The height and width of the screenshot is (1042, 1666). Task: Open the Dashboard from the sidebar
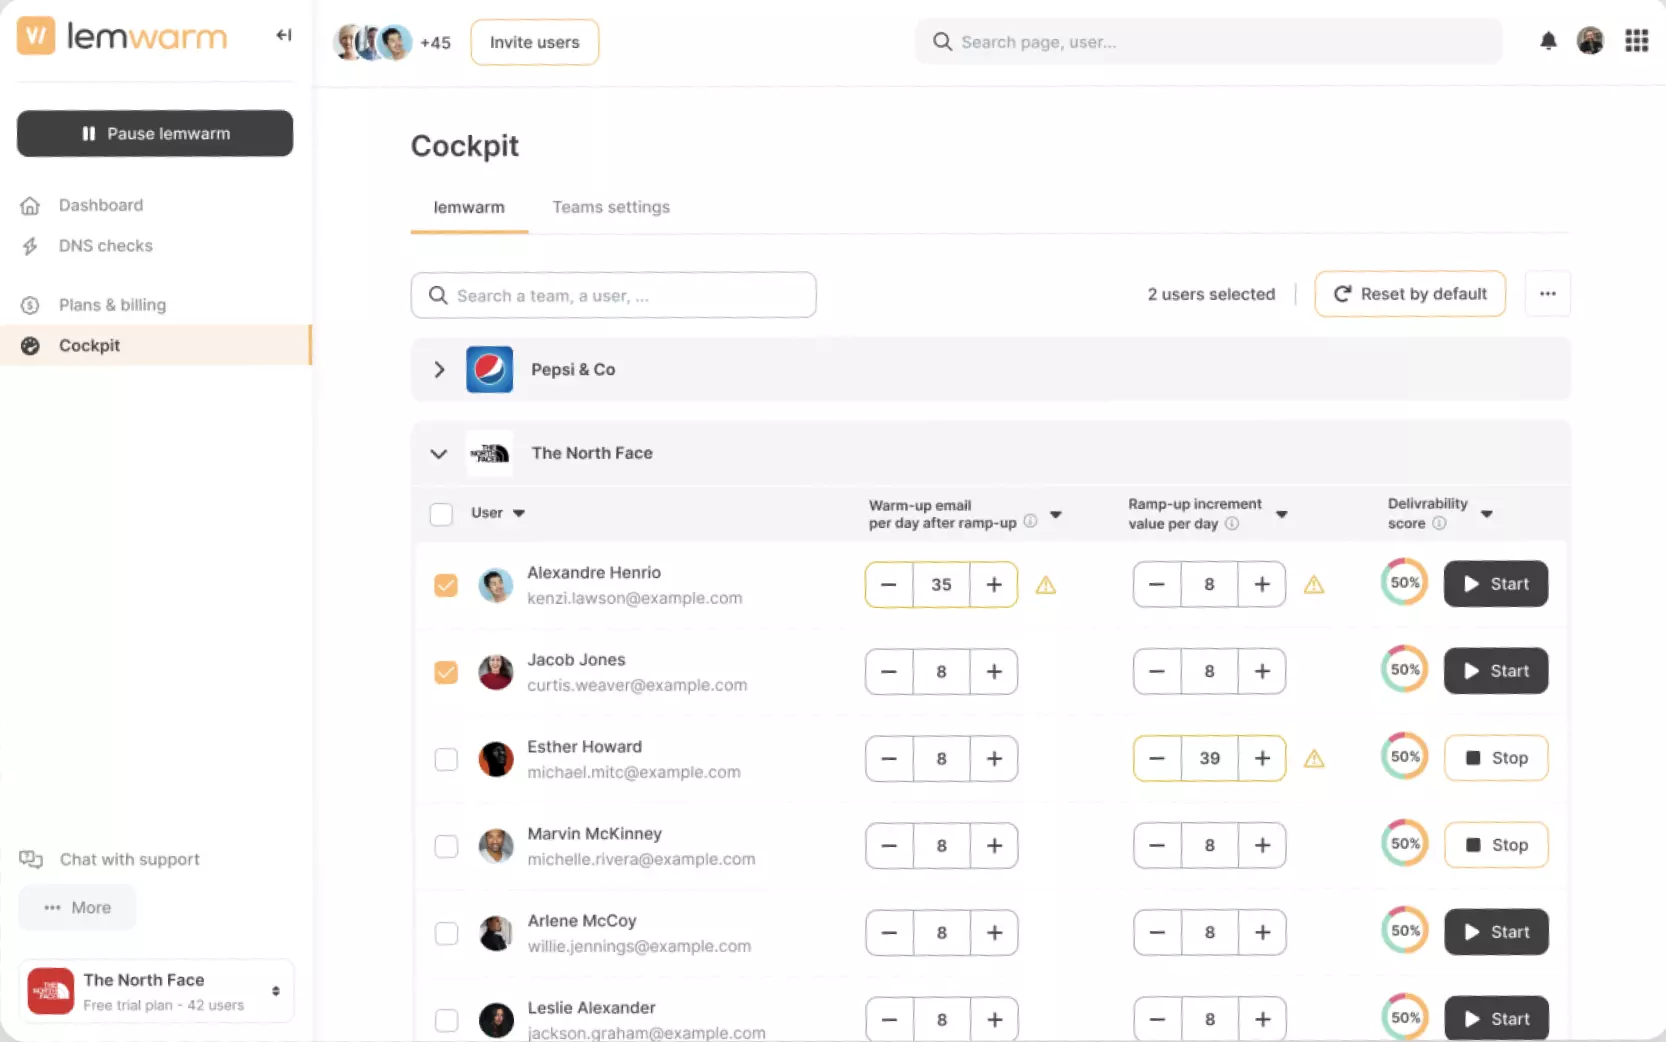(x=100, y=204)
